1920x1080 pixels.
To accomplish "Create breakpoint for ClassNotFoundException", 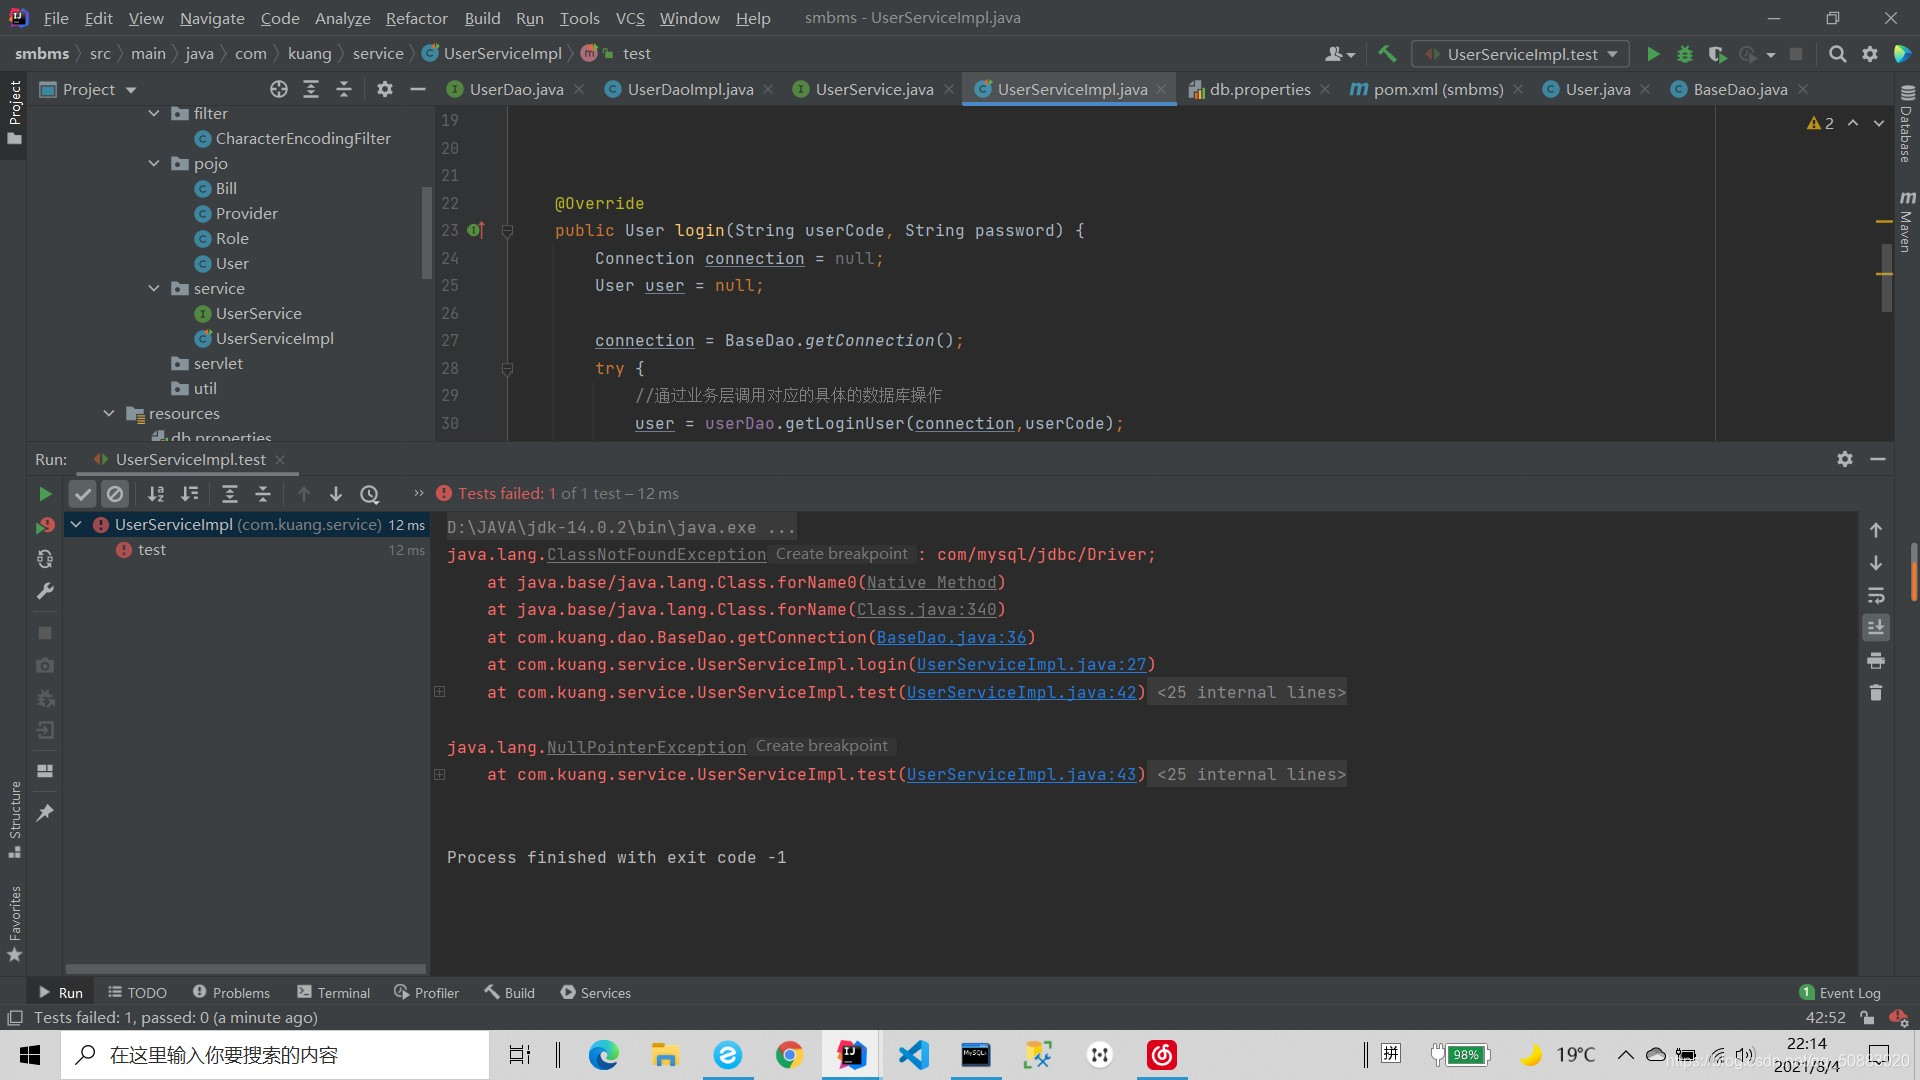I will pos(841,554).
